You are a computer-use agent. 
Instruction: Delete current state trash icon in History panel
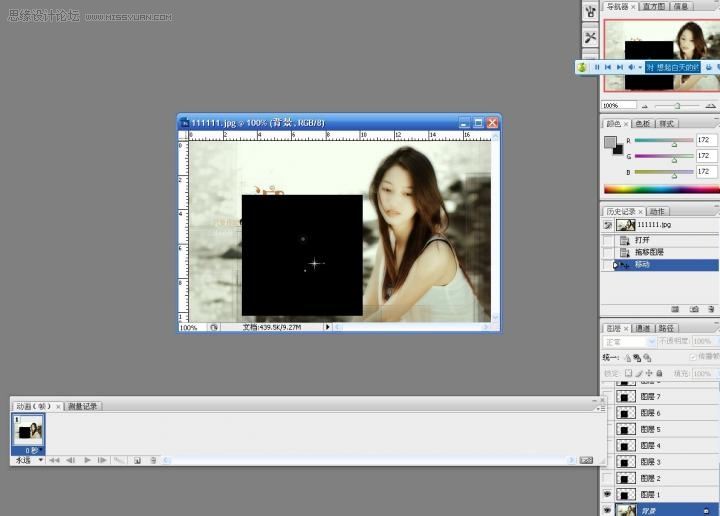(x=711, y=309)
